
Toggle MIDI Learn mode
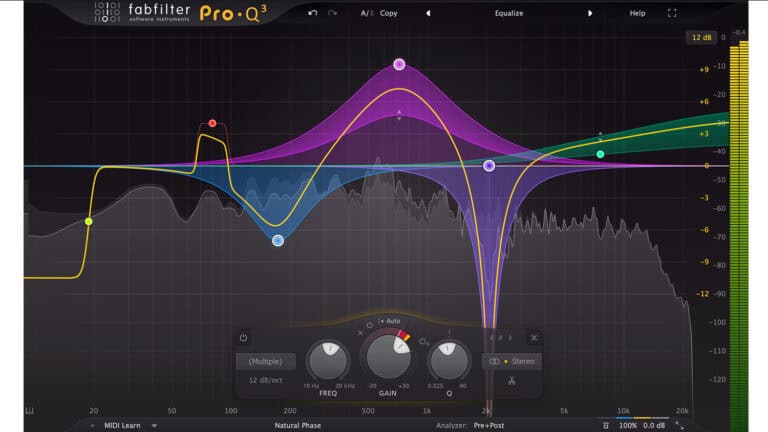tap(122, 426)
